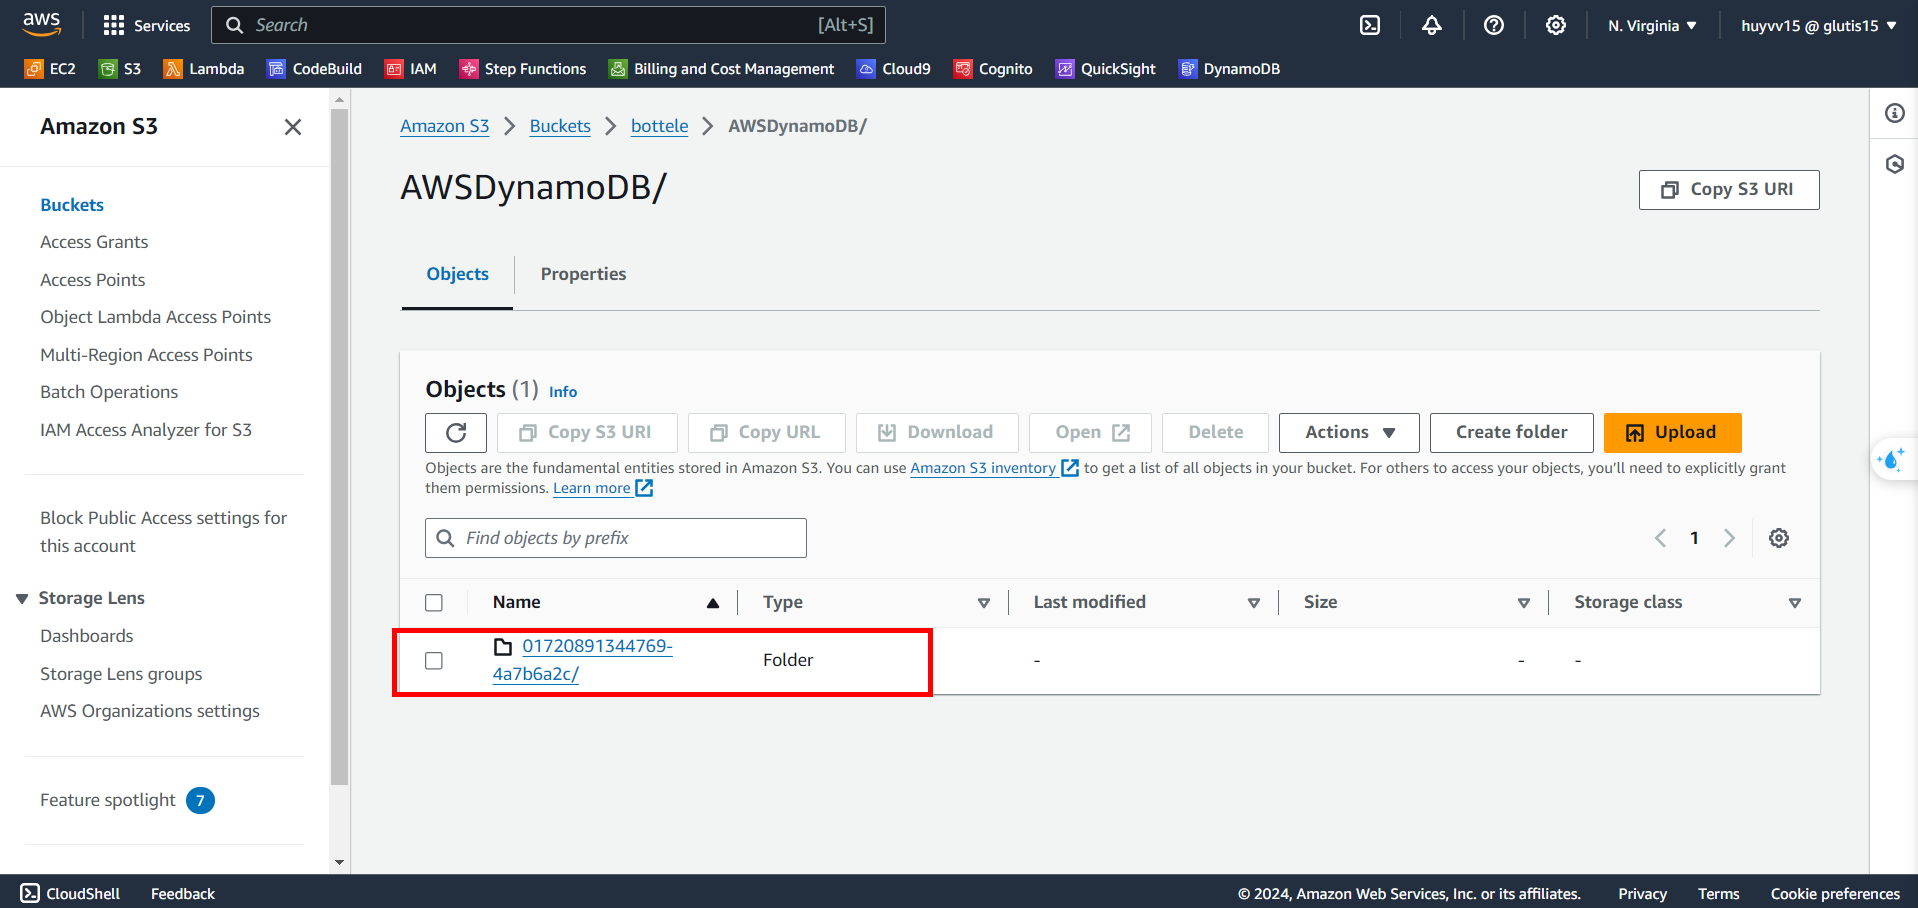Open the 01720891344769-4a7b6a2c folder

tap(583, 660)
